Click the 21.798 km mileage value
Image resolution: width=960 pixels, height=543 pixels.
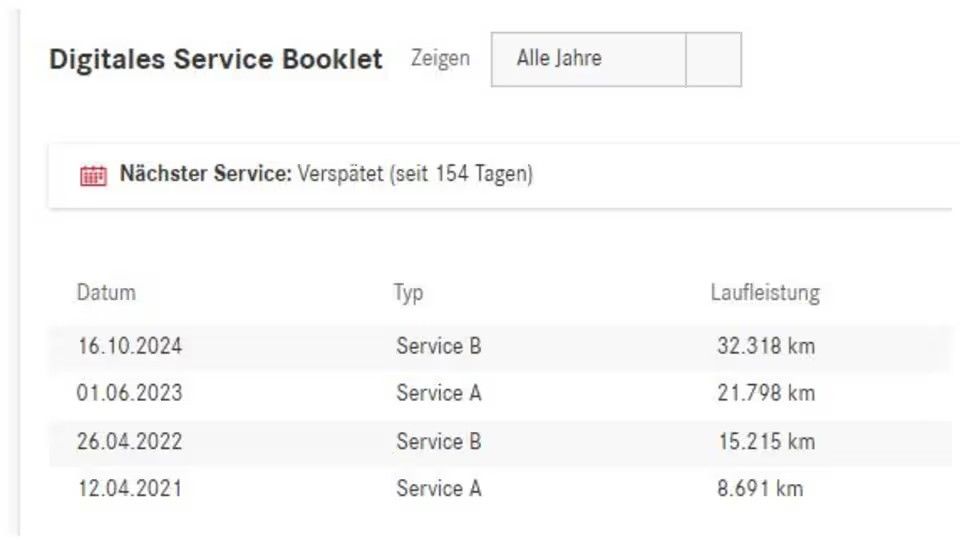[x=766, y=393]
